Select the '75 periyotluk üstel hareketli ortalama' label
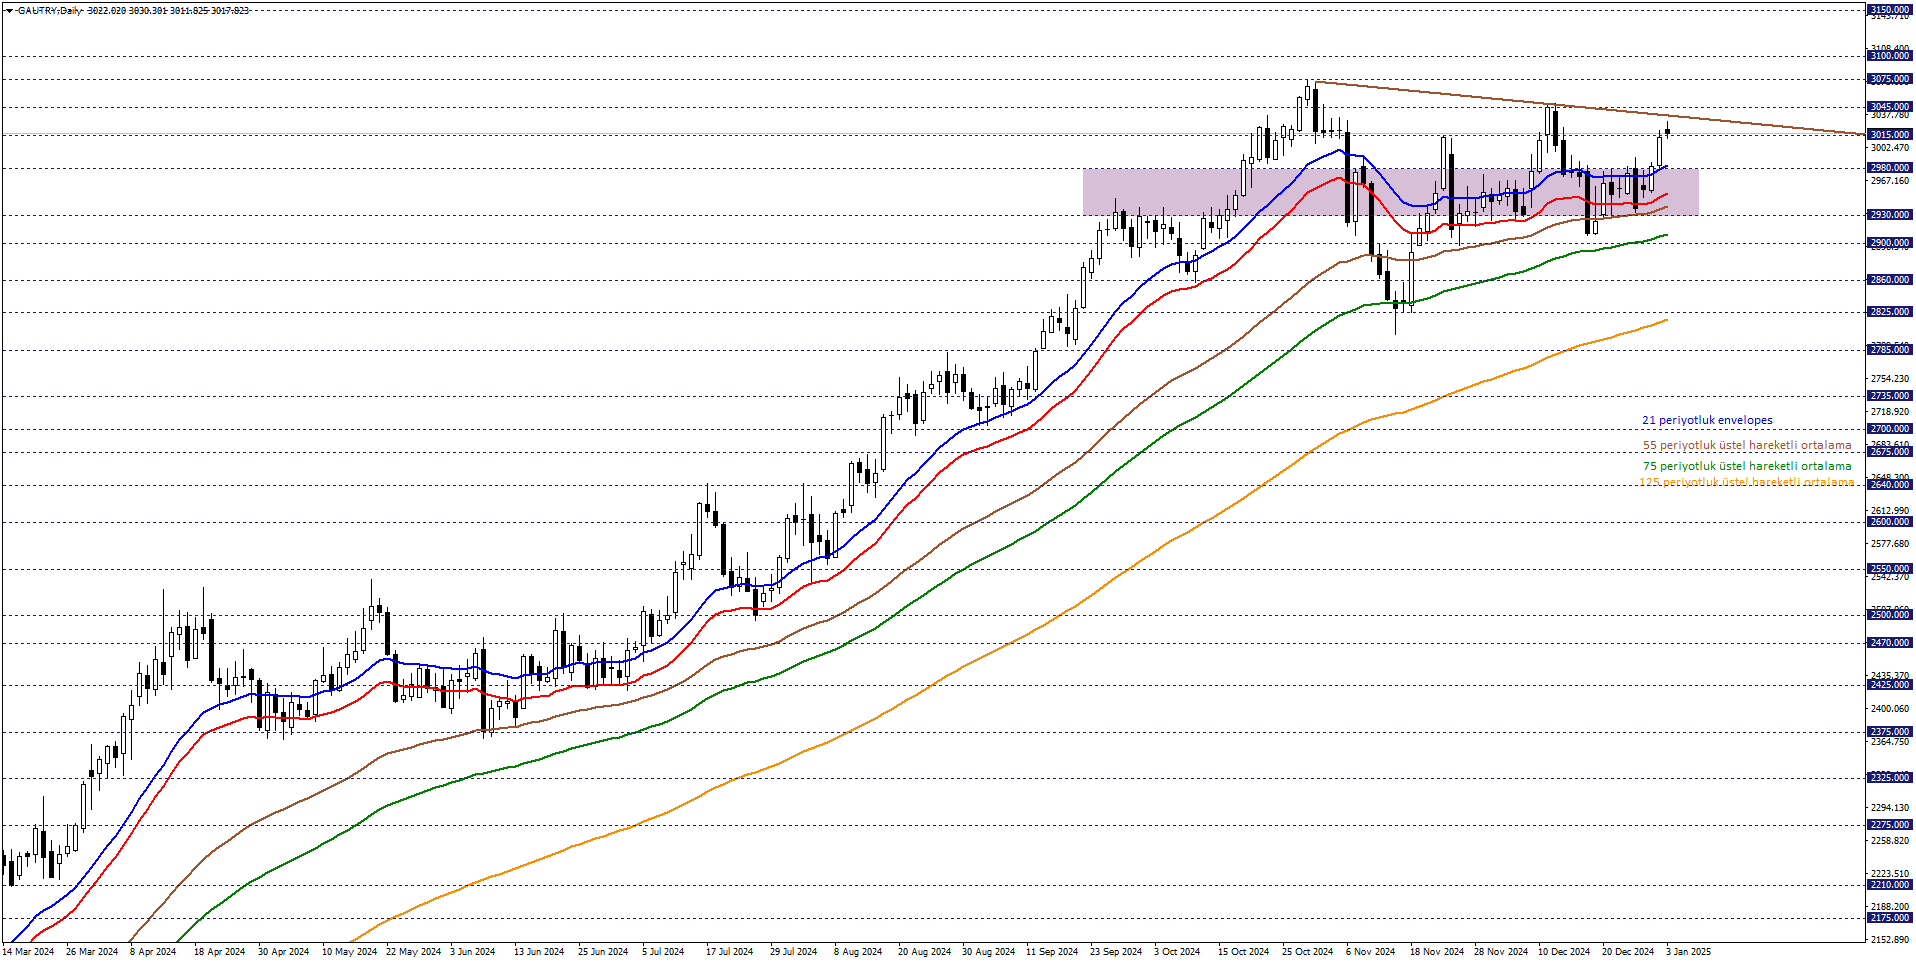Viewport: 1916px width, 963px height. tap(1747, 466)
